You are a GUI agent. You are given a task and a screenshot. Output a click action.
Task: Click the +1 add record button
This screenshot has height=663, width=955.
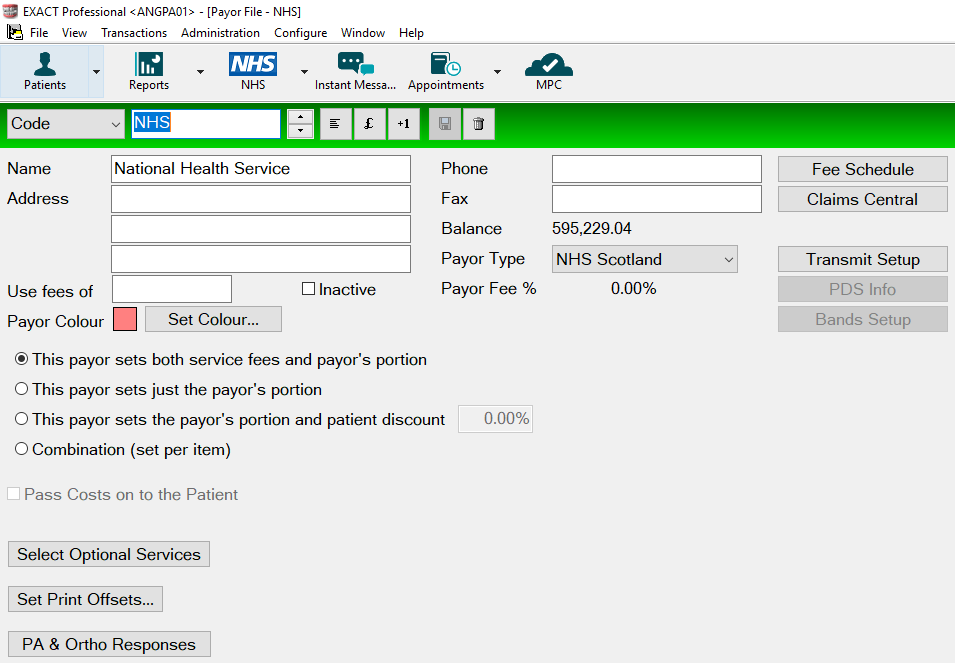[x=403, y=124]
